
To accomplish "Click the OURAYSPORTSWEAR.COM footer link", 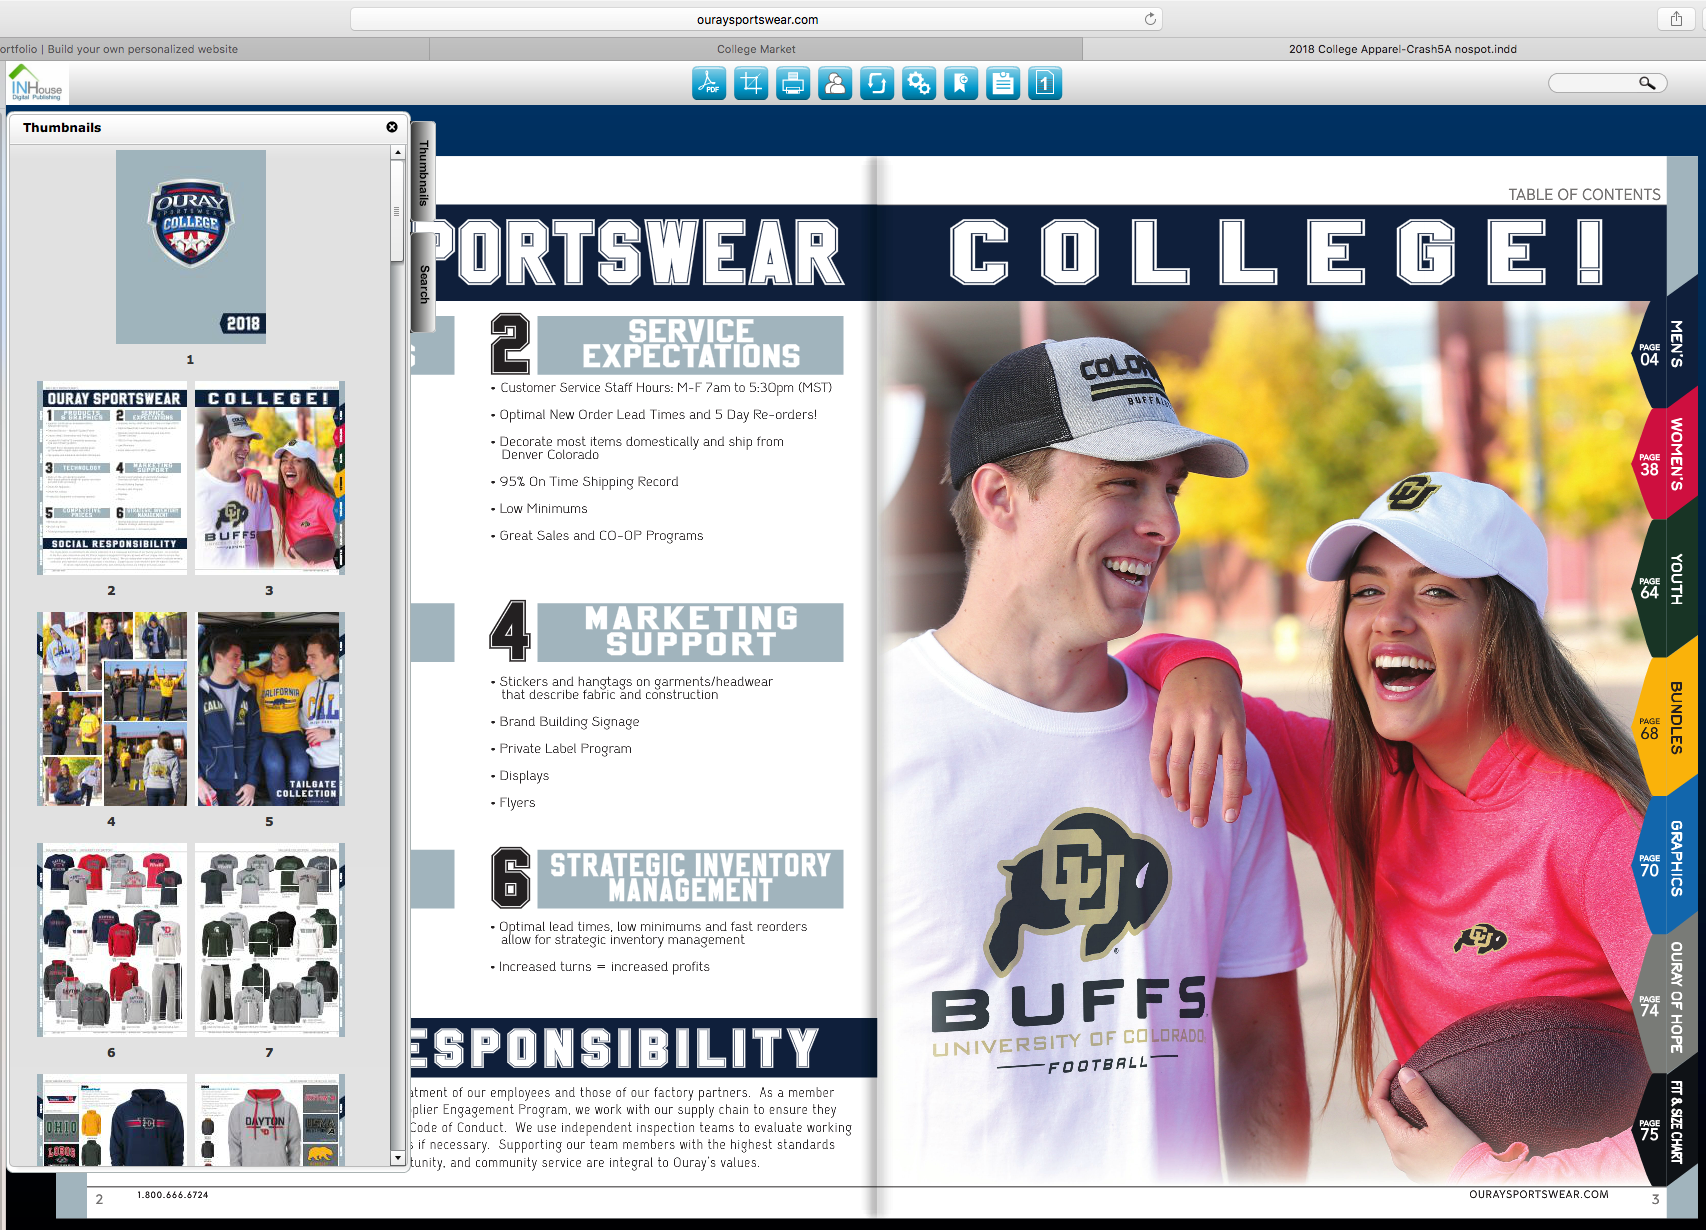I will pyautogui.click(x=1538, y=1195).
